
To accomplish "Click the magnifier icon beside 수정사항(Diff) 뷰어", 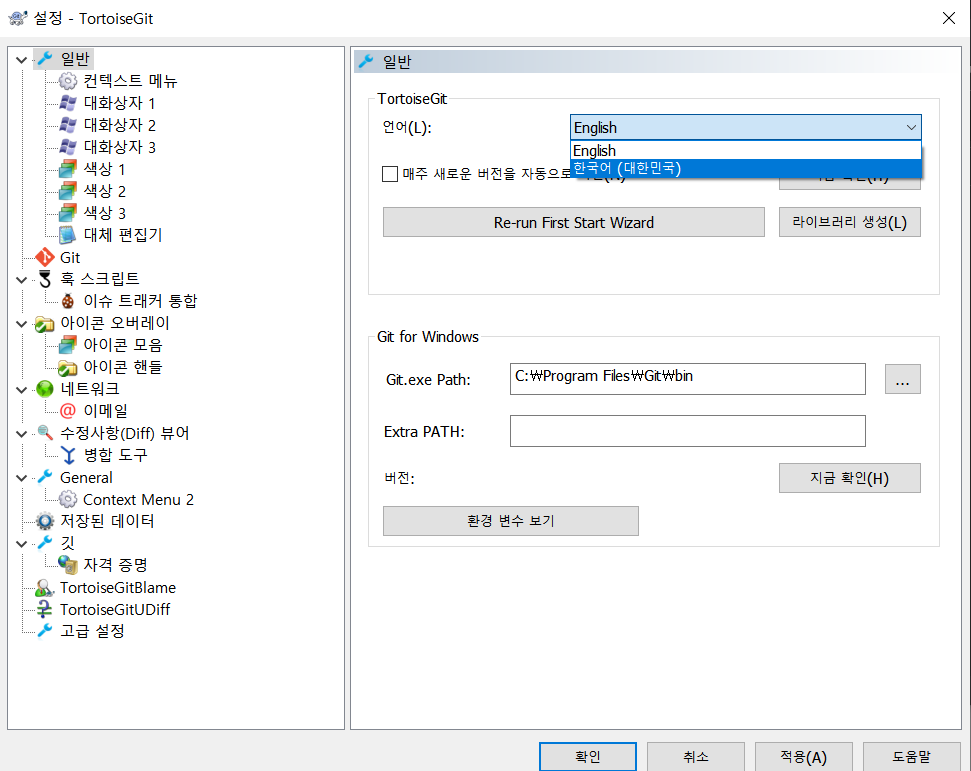I will 45,432.
